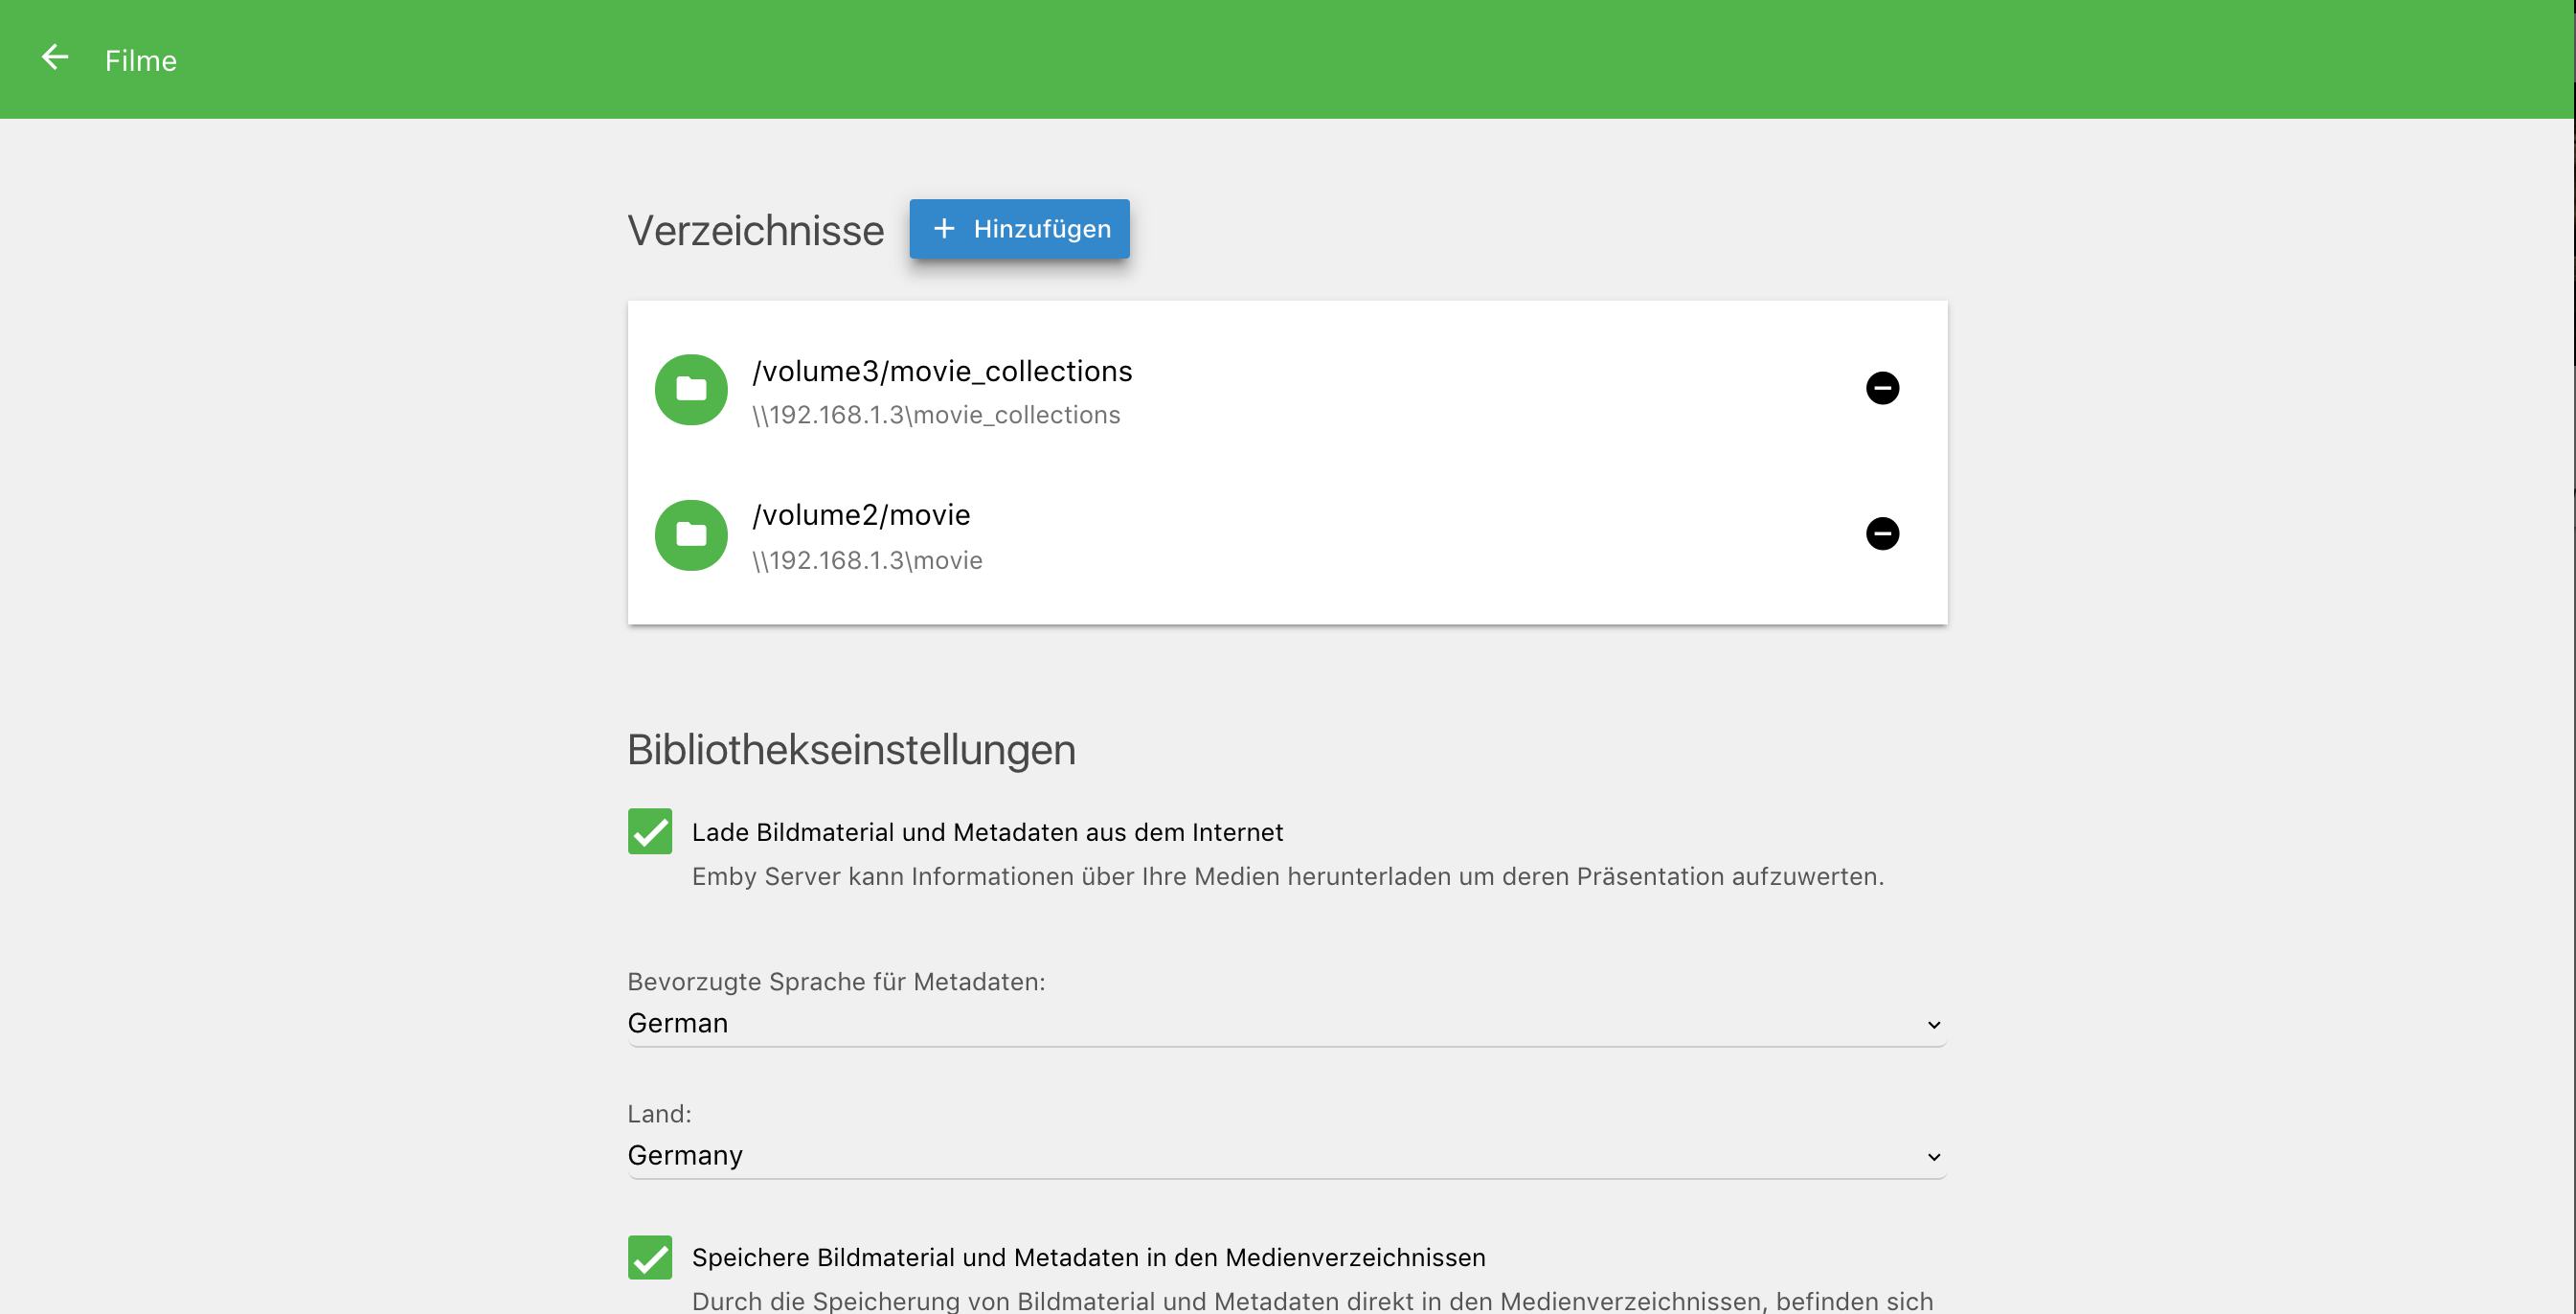Go back using the arrow icon

(x=55, y=58)
